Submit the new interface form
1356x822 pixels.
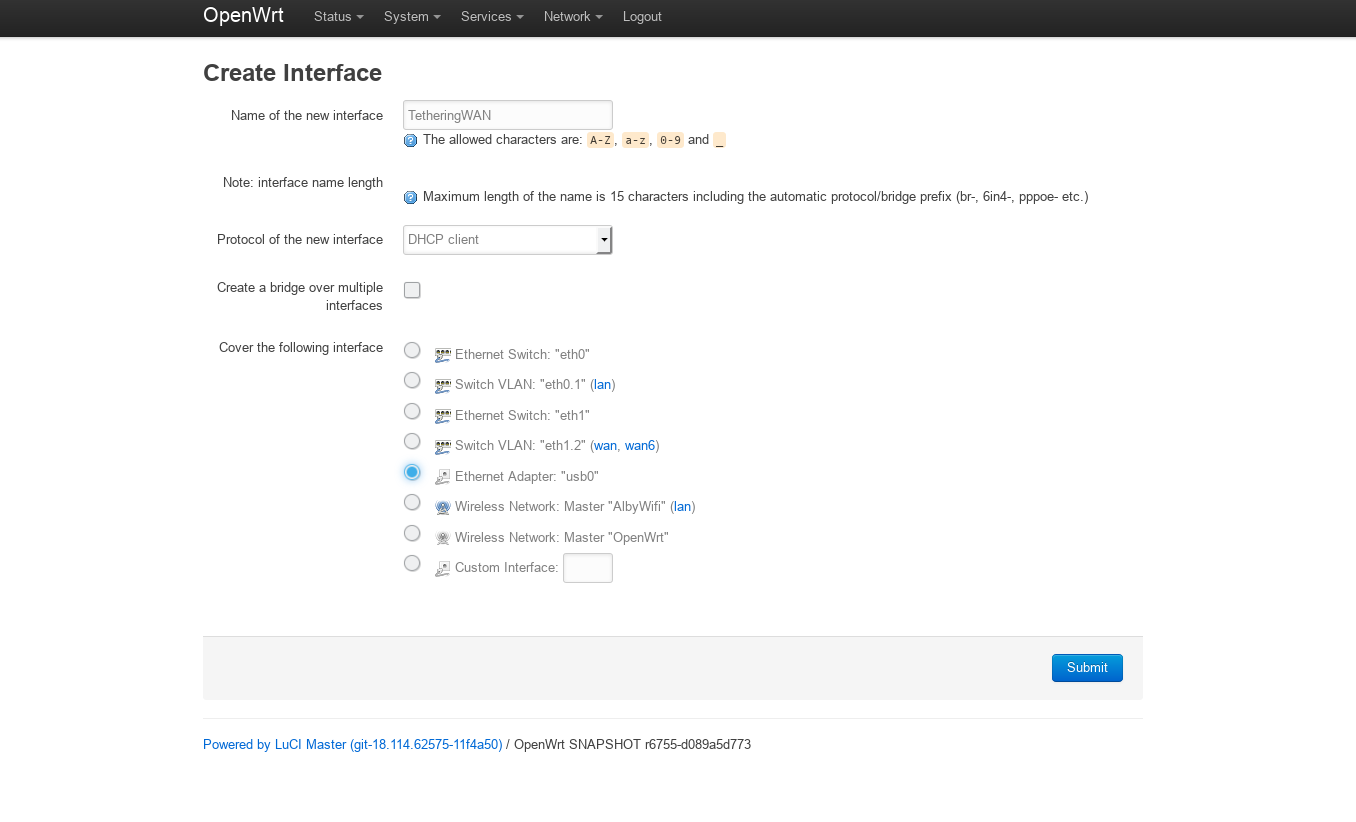1087,668
